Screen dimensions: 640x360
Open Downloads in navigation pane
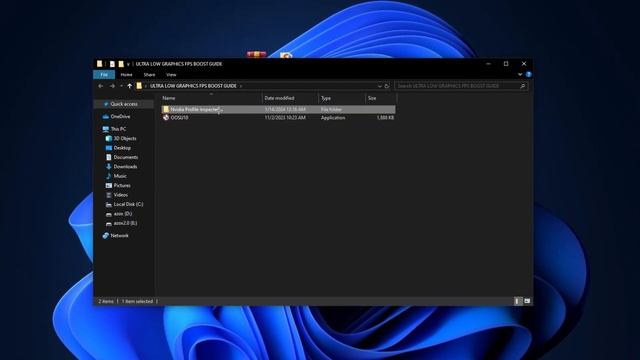(x=125, y=167)
